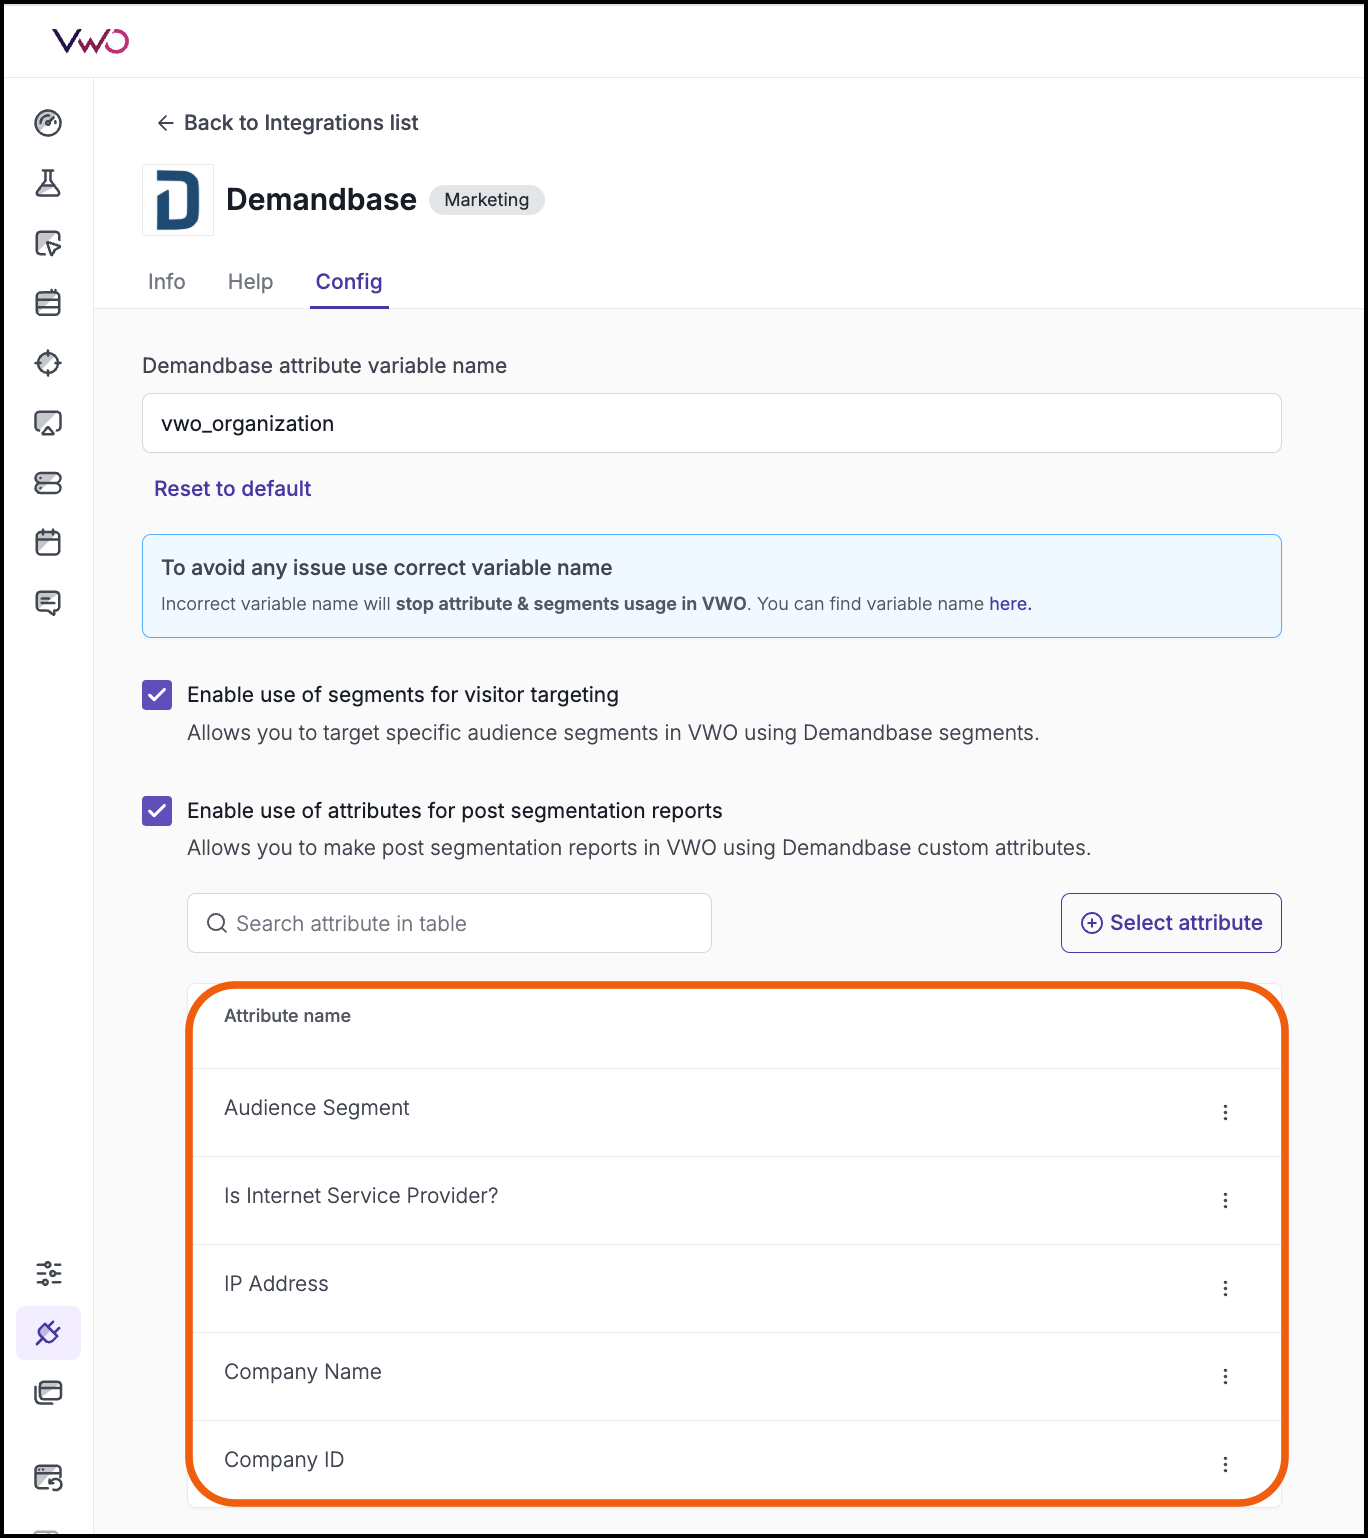This screenshot has height=1538, width=1368.
Task: Switch to the Help tab
Action: (250, 282)
